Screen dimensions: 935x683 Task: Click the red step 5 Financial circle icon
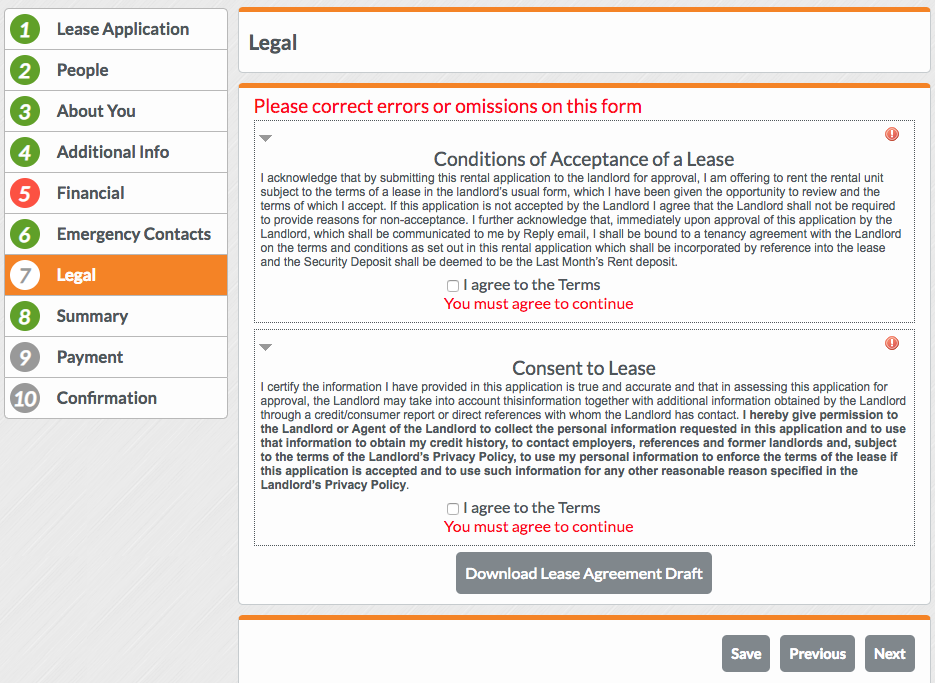(25, 194)
